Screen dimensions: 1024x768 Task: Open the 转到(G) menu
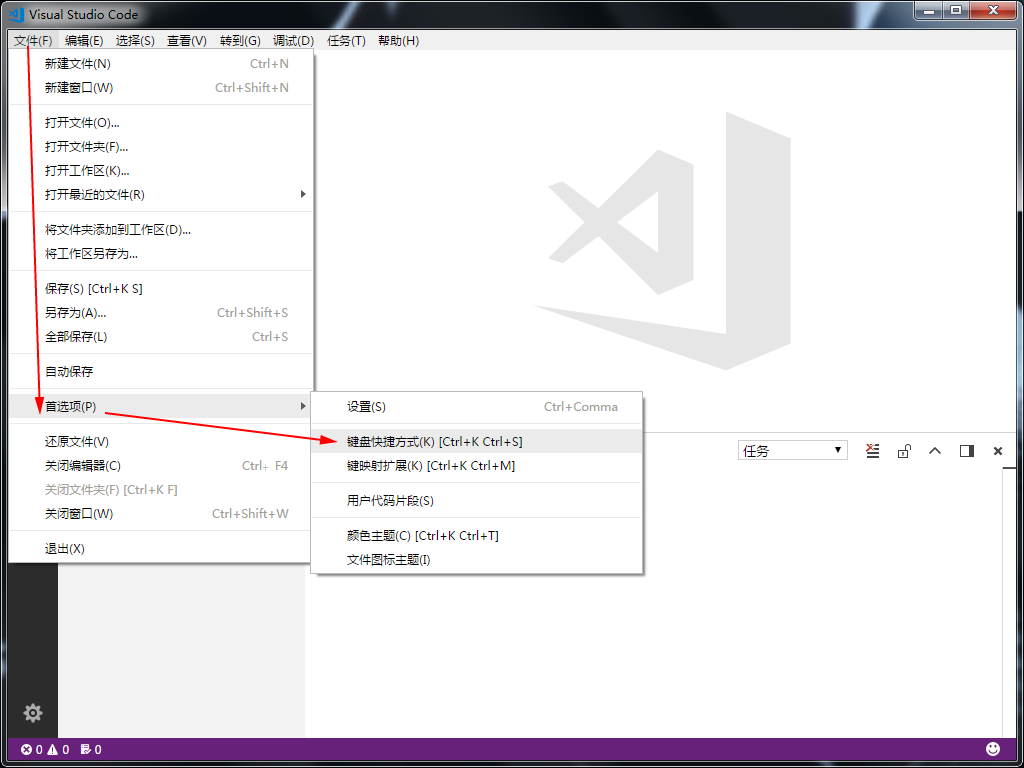coord(240,40)
